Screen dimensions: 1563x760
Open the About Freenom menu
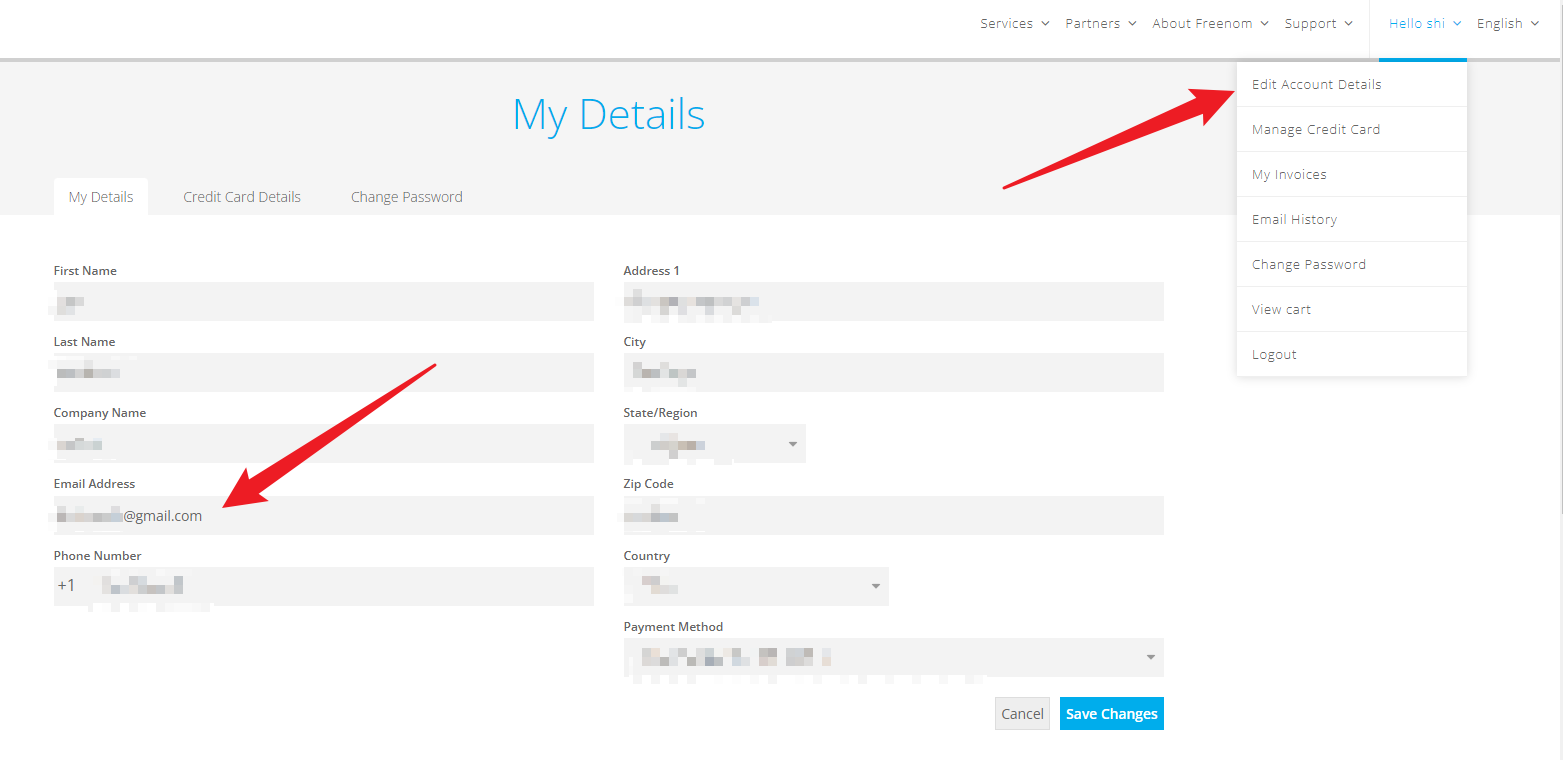pyautogui.click(x=1210, y=24)
